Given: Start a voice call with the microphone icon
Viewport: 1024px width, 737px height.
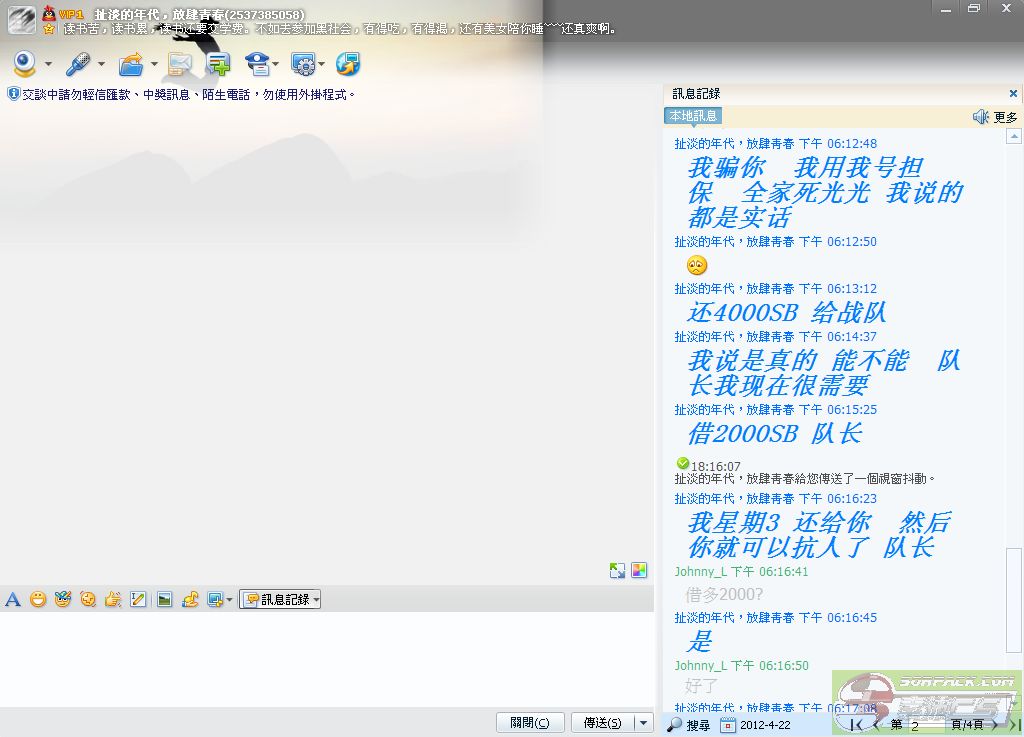Looking at the screenshot, I should pyautogui.click(x=78, y=65).
